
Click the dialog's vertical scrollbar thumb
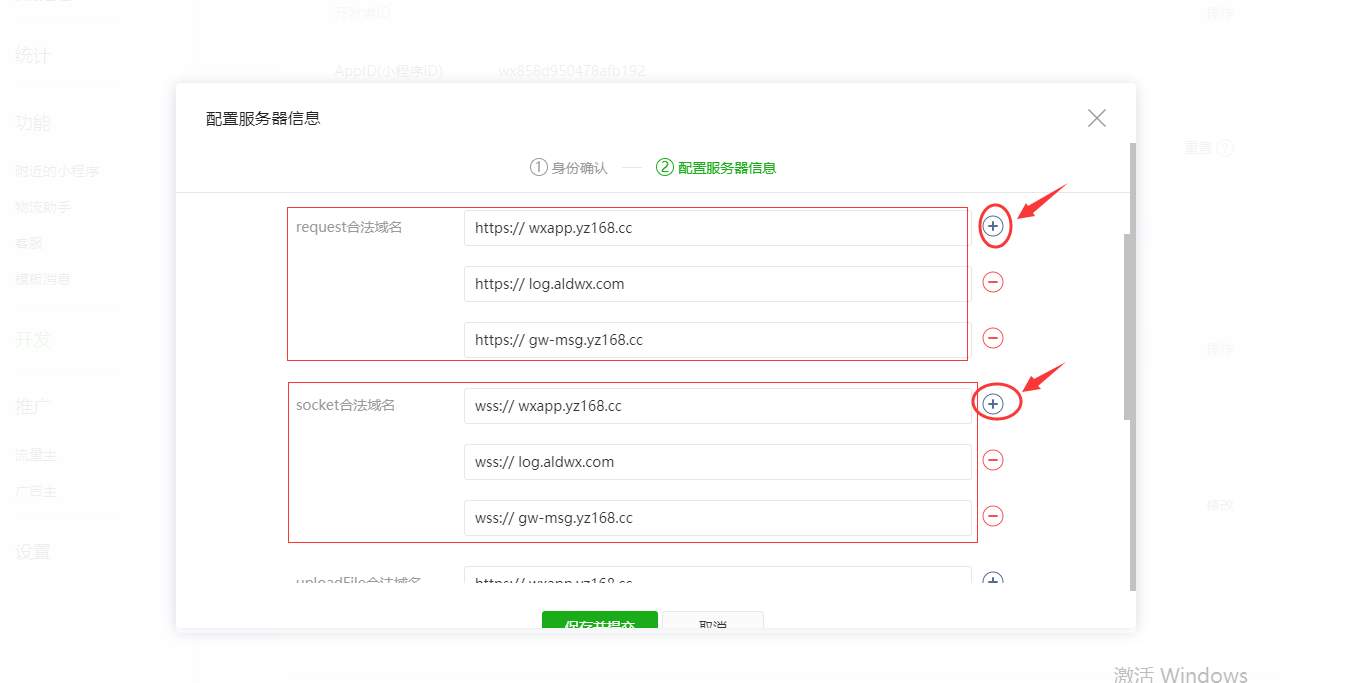pyautogui.click(x=1128, y=326)
